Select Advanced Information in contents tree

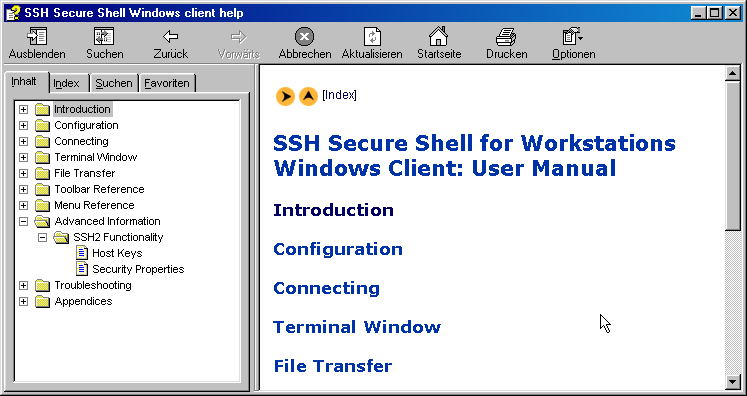tap(107, 222)
